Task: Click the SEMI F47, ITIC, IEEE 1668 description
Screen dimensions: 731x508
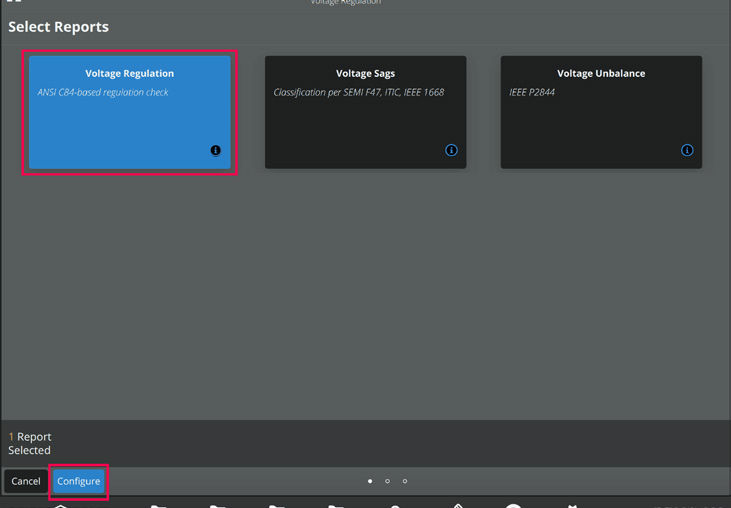Action: 358,92
